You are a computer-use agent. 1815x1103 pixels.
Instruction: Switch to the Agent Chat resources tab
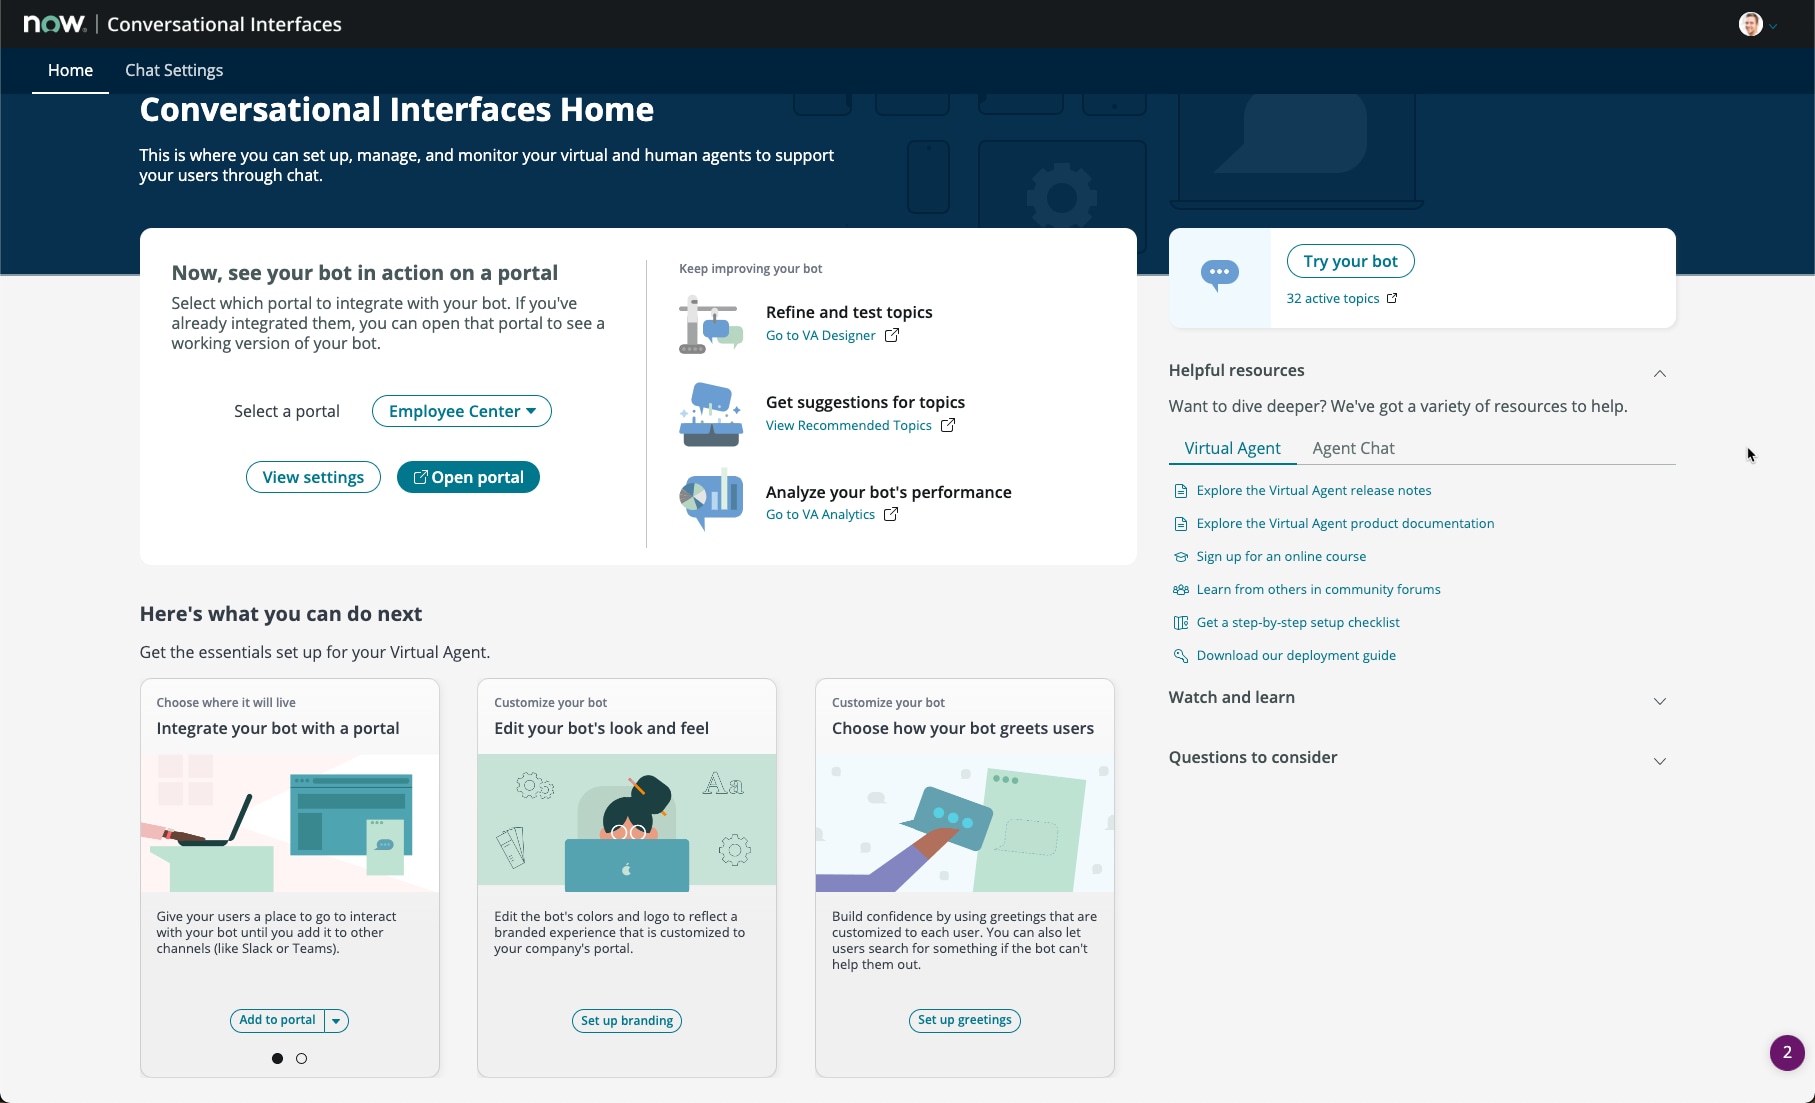(x=1353, y=448)
